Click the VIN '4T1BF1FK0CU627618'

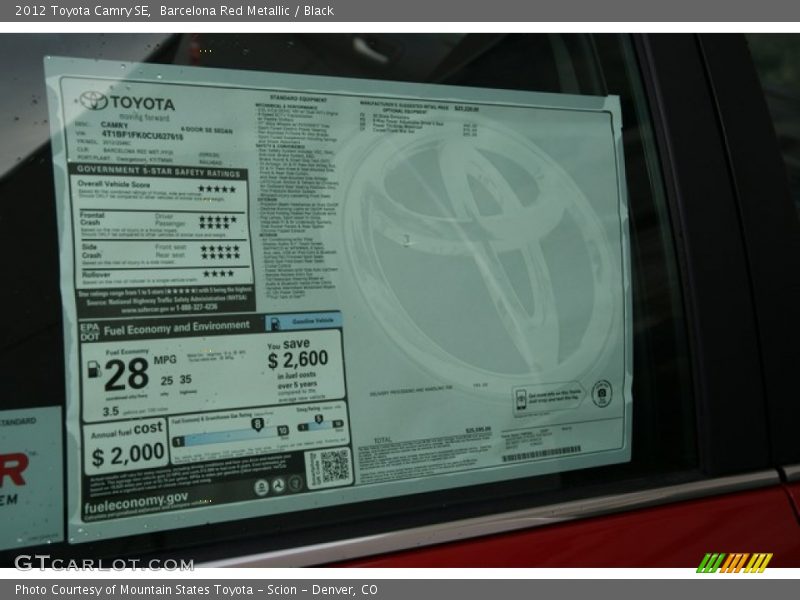pos(142,135)
